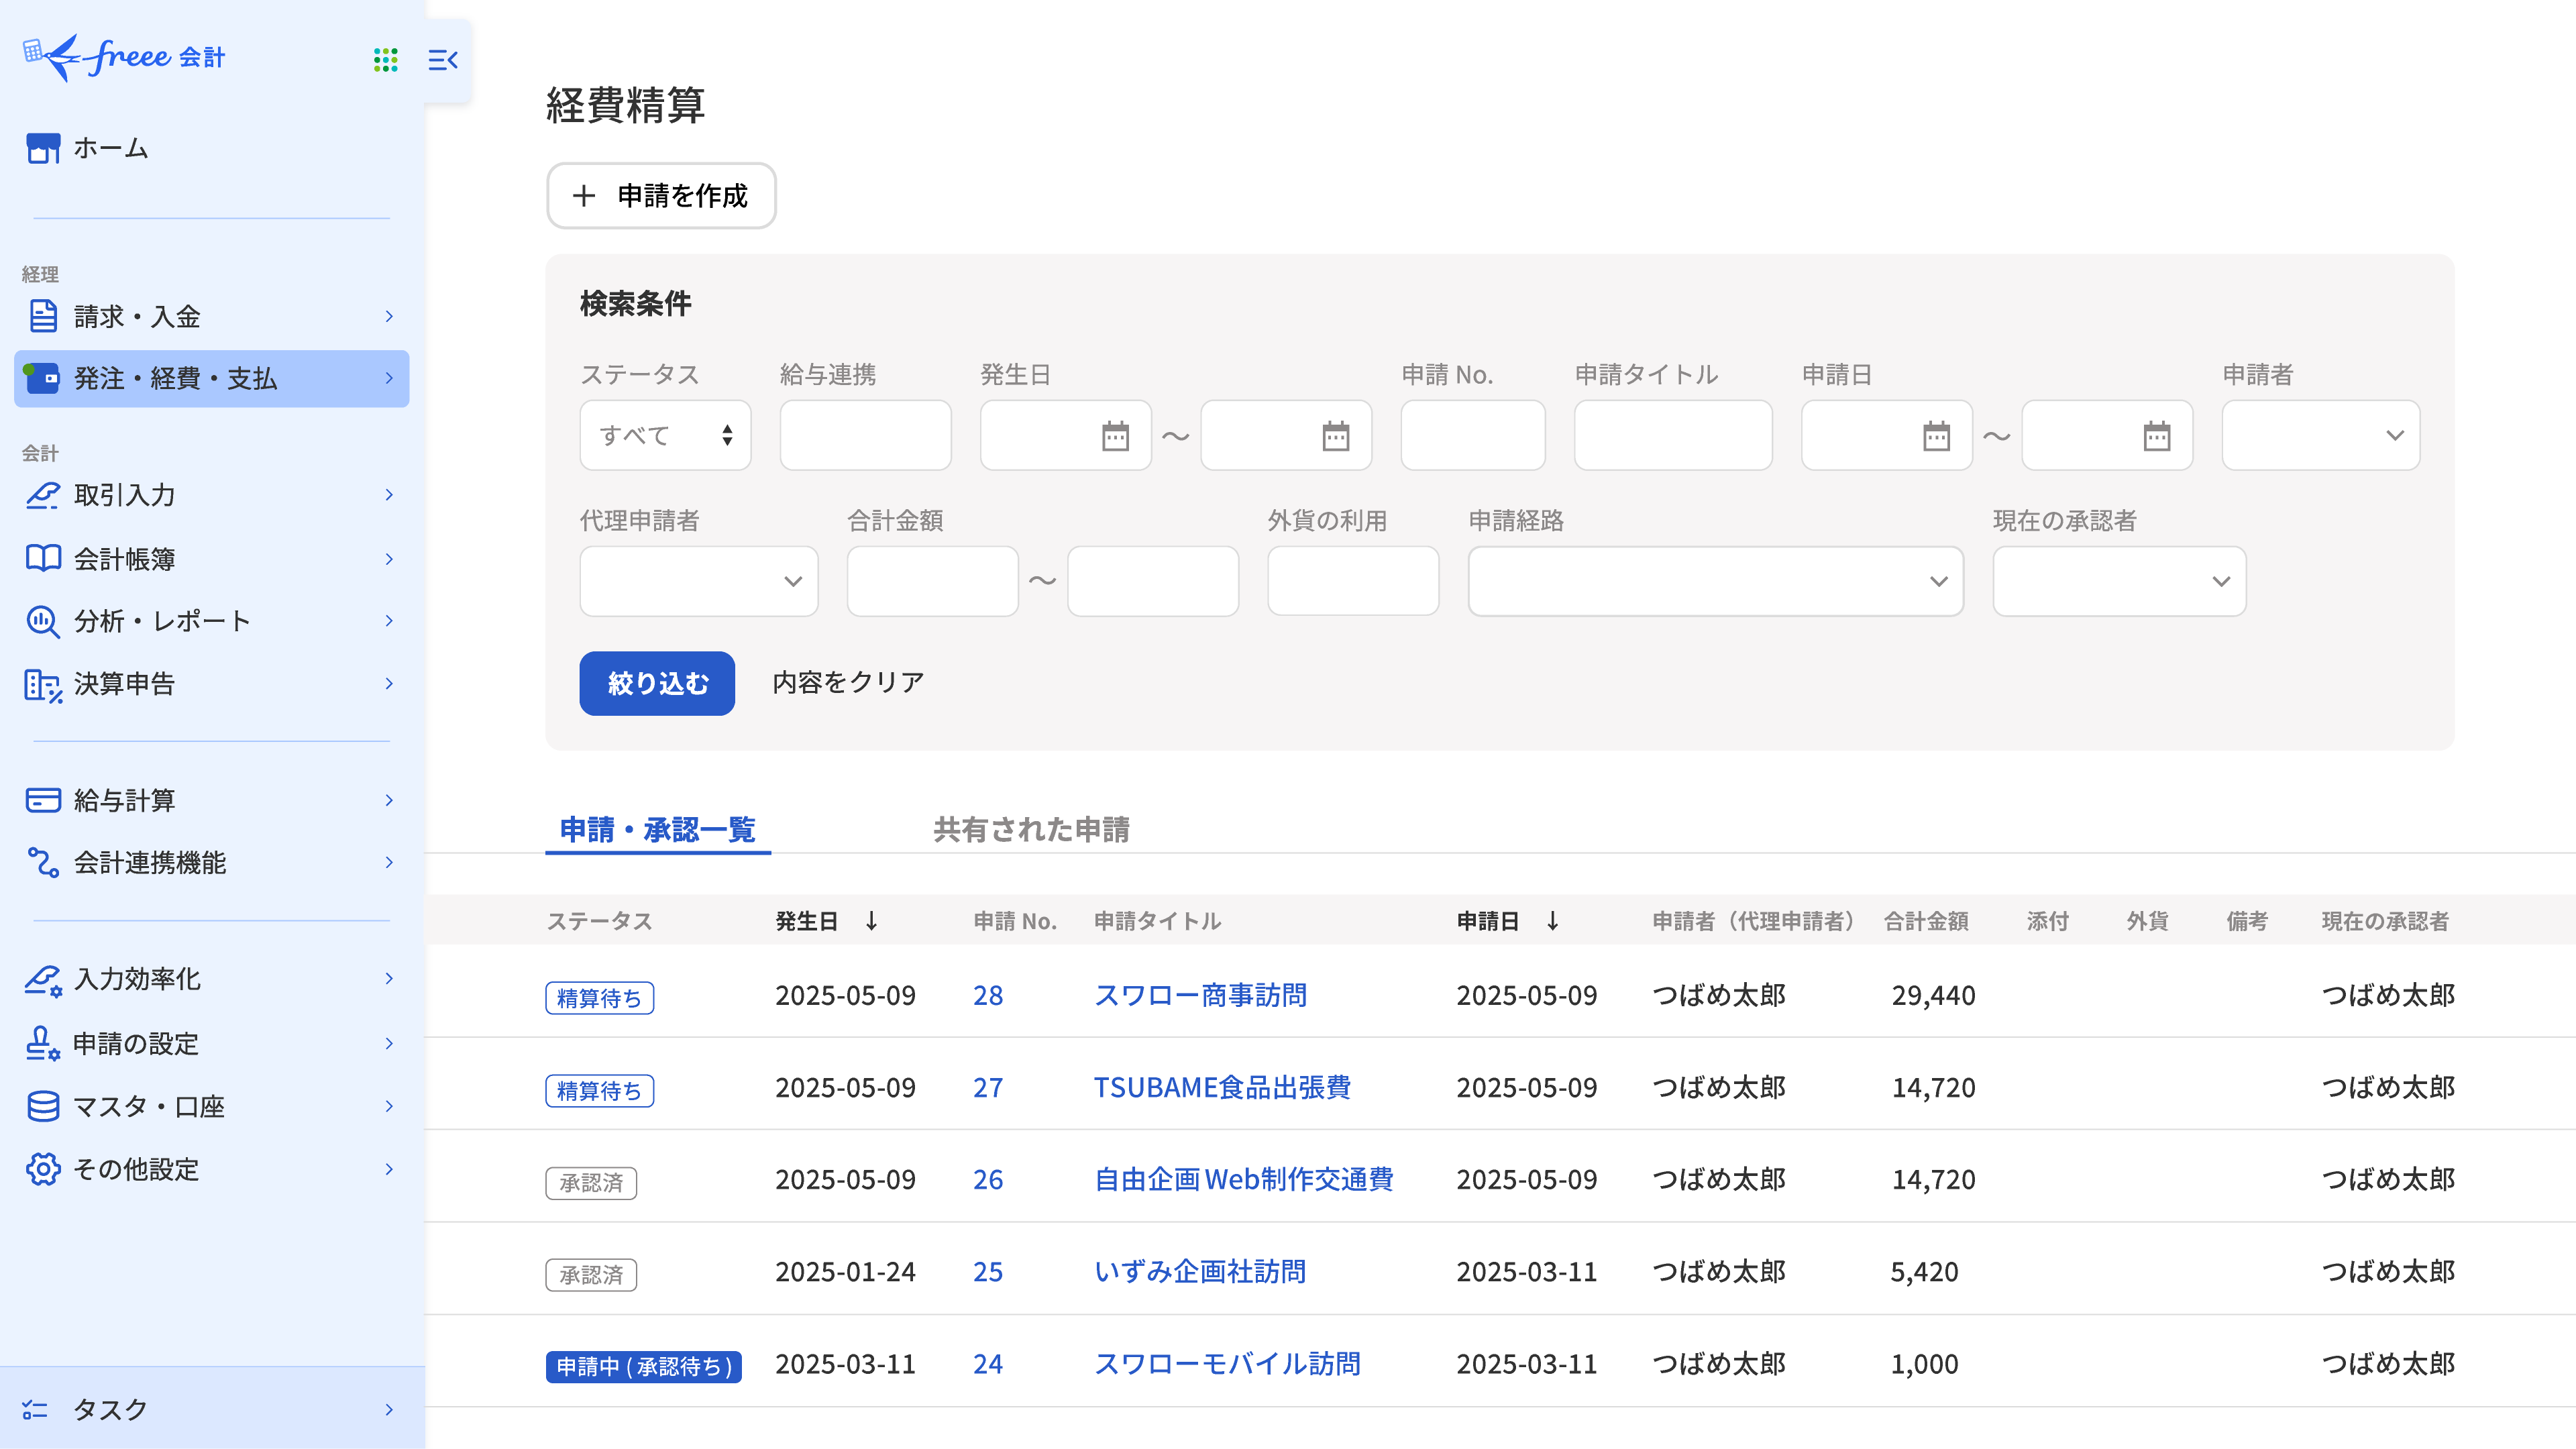This screenshot has width=2576, height=1449.
Task: Open the 申請者 dropdown
Action: click(x=2320, y=436)
